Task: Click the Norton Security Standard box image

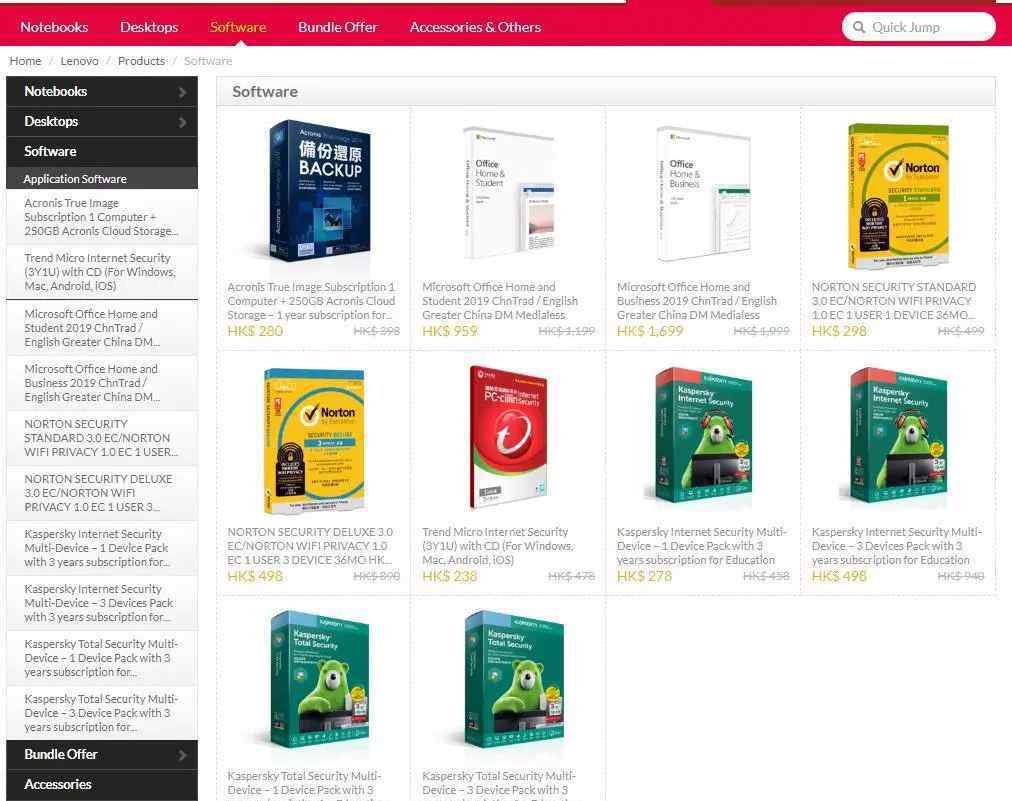Action: (898, 196)
